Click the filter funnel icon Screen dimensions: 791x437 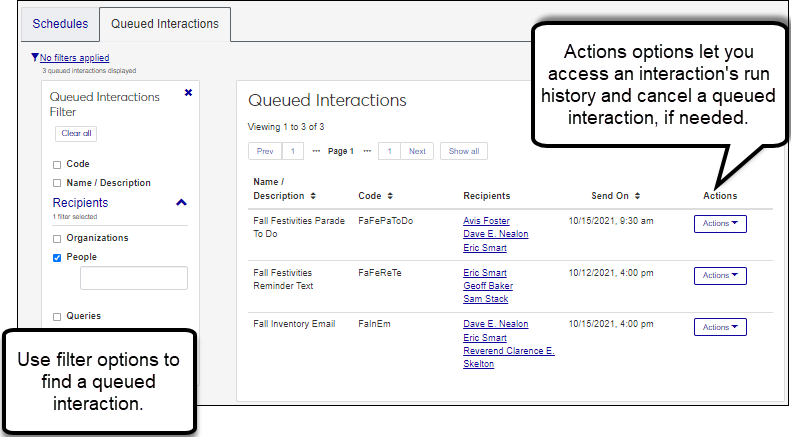click(35, 58)
